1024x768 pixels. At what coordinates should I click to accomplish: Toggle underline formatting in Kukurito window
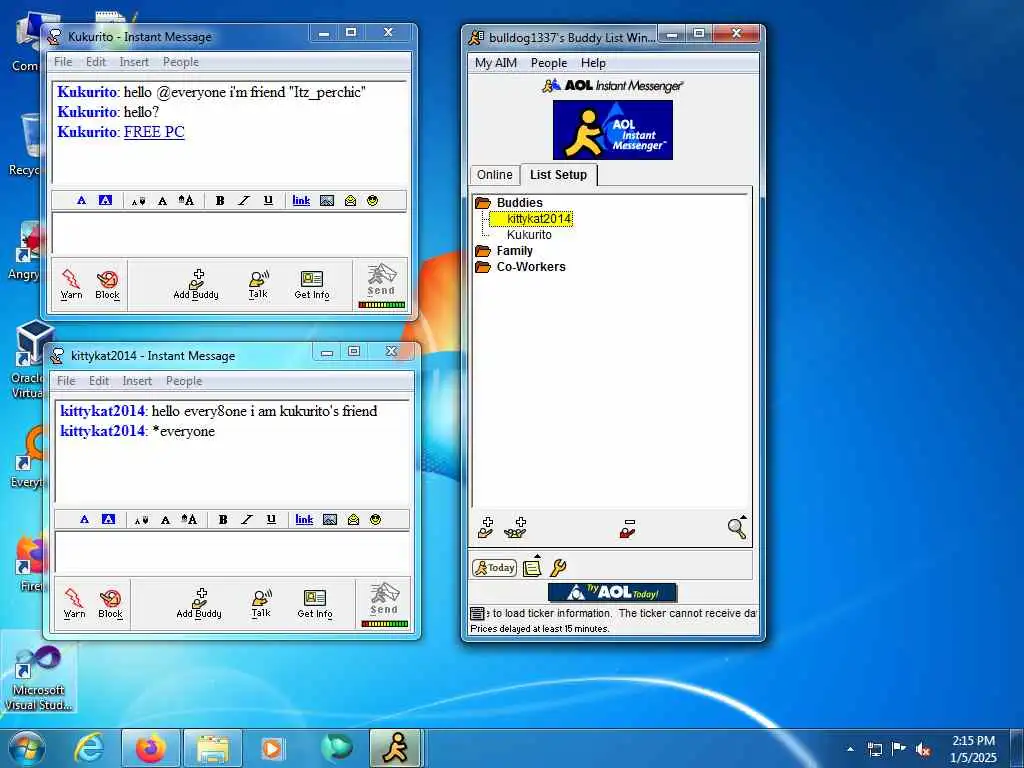[268, 200]
